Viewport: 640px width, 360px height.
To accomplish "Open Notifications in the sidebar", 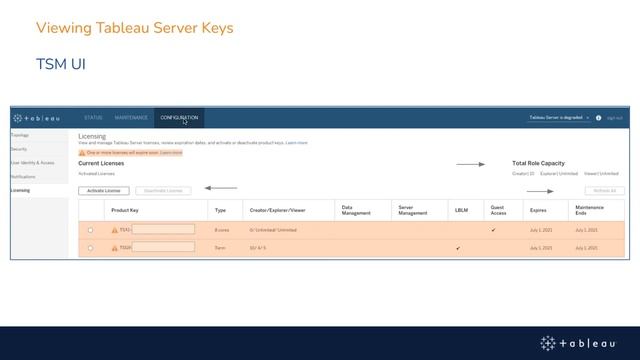I will (23, 177).
